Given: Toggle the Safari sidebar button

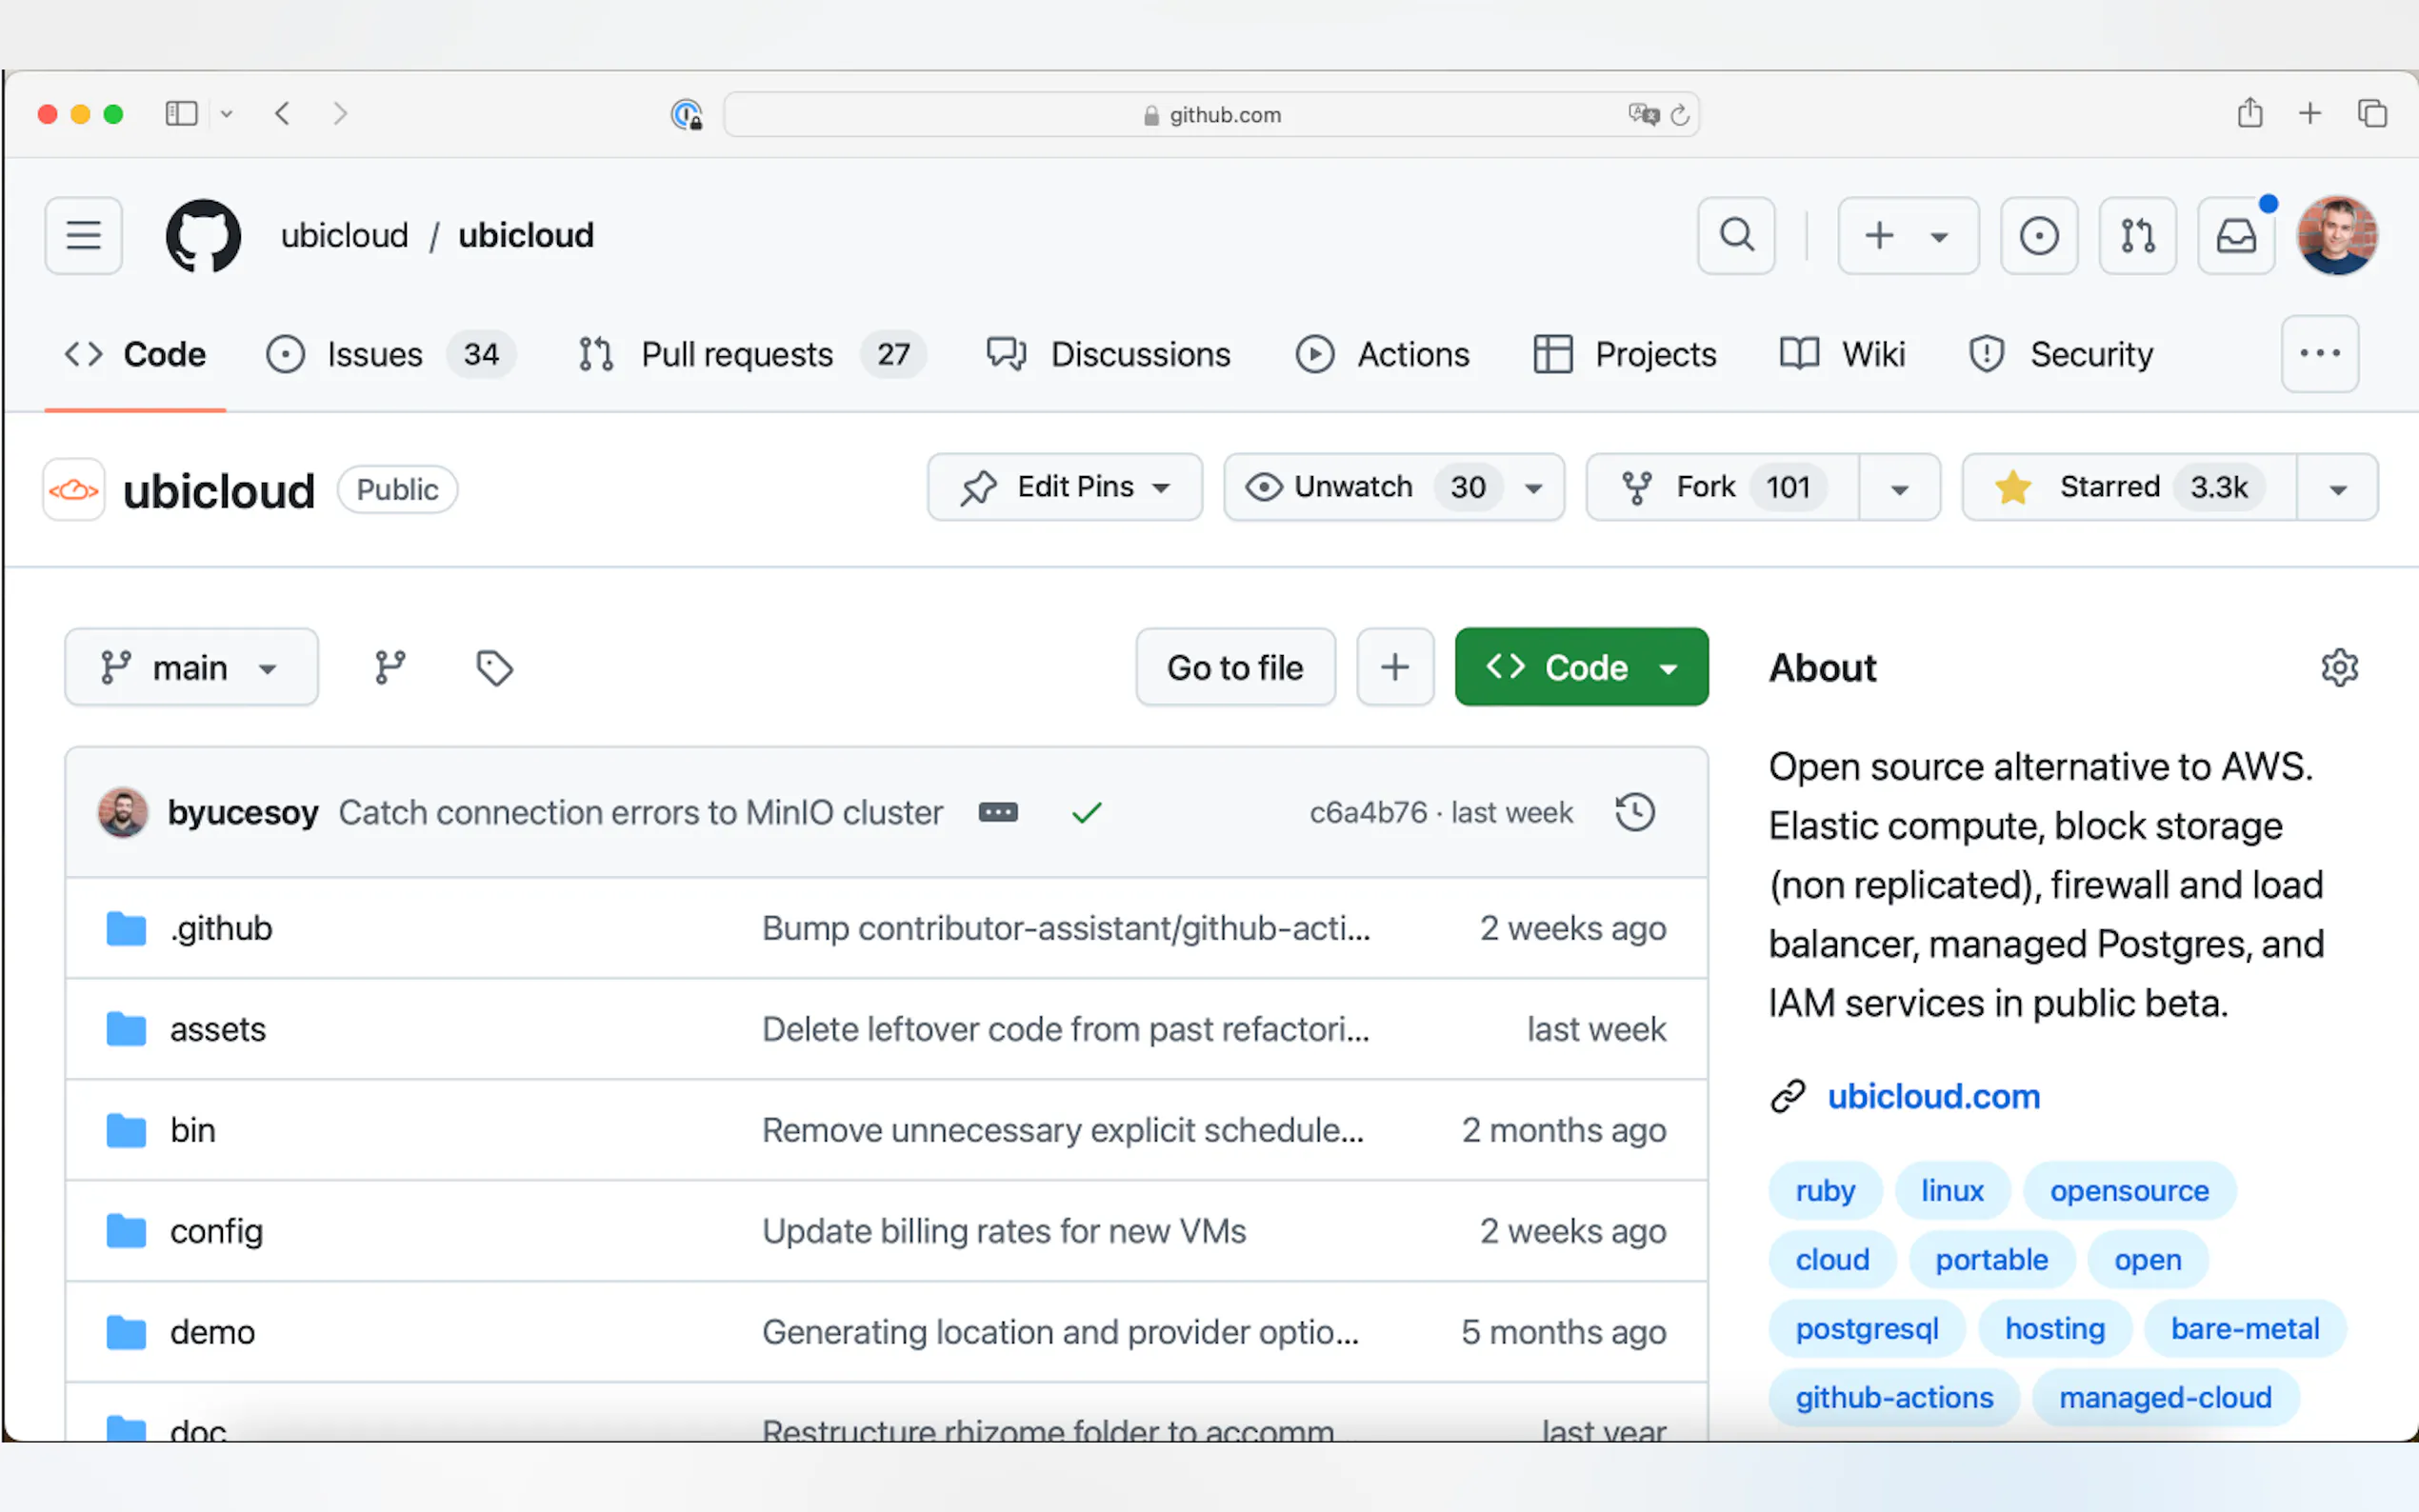Looking at the screenshot, I should click(181, 114).
